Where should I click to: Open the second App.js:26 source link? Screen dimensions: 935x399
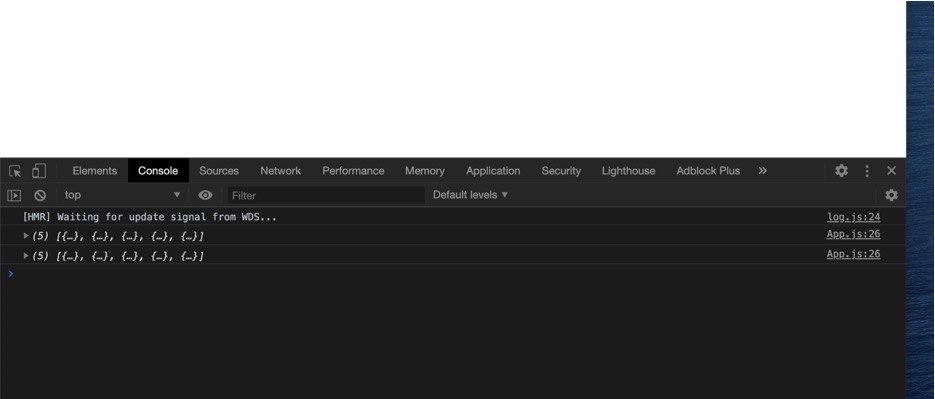coord(853,254)
